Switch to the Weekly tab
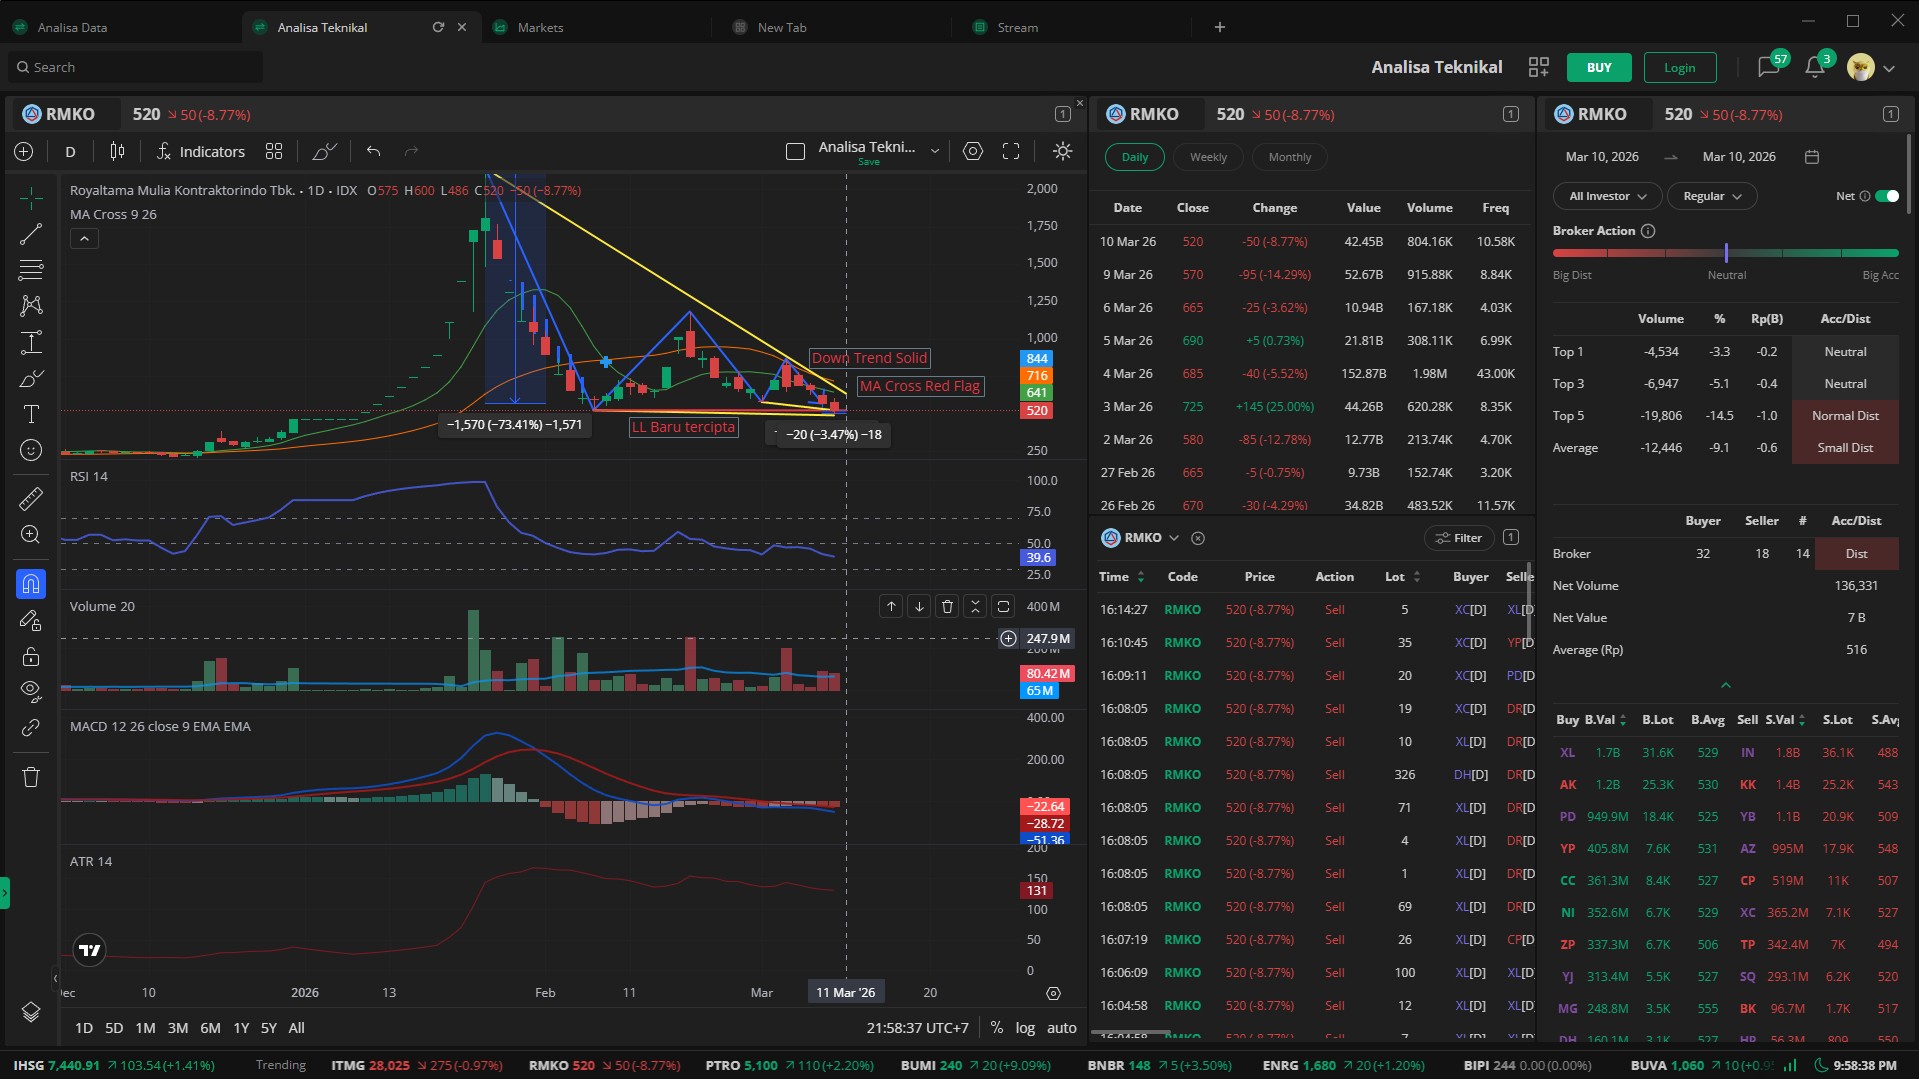1919x1079 pixels. coord(1208,157)
